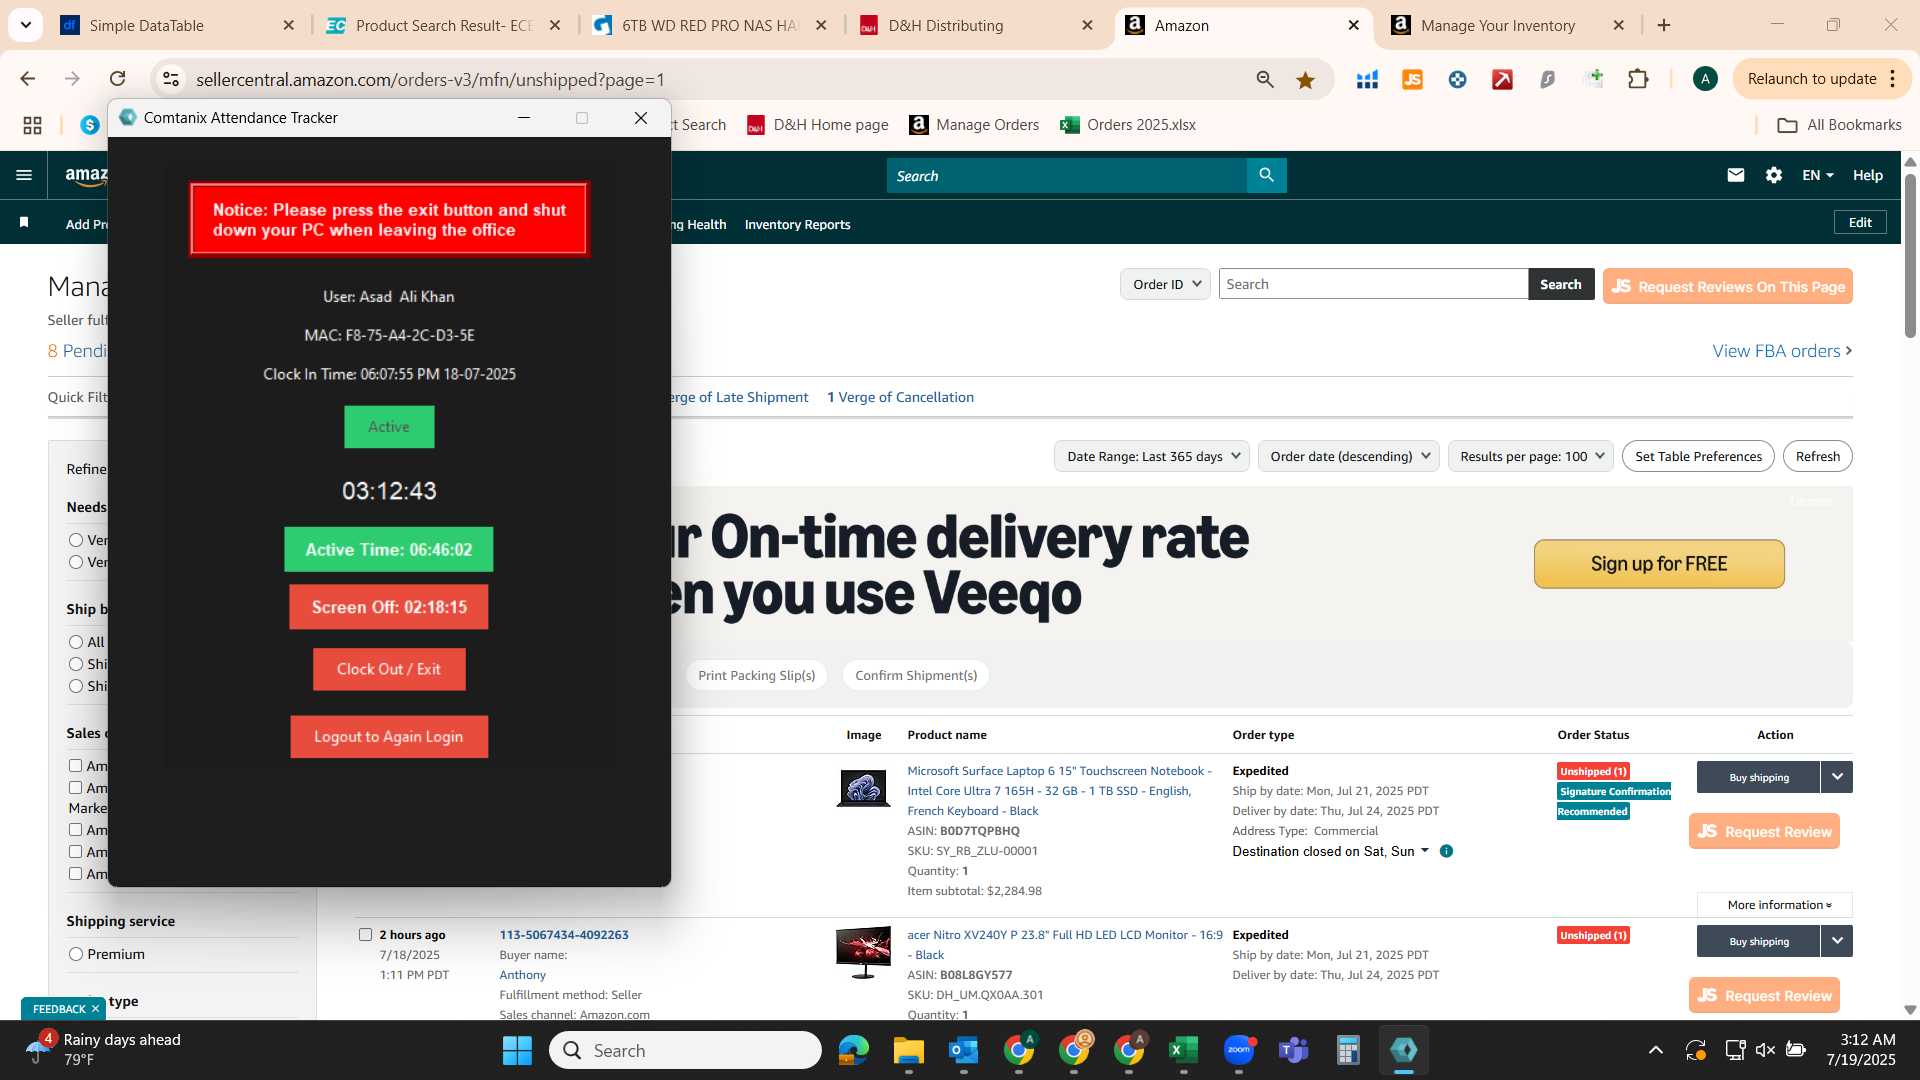Image resolution: width=1920 pixels, height=1080 pixels.
Task: Click Clock Out / Exit in Attendance Tracker
Action: 389,669
